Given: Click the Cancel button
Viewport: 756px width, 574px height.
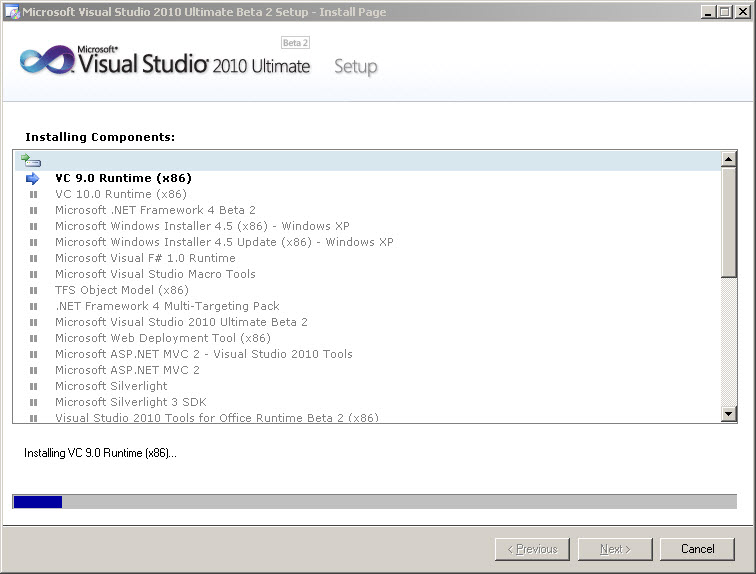Looking at the screenshot, I should tap(697, 549).
